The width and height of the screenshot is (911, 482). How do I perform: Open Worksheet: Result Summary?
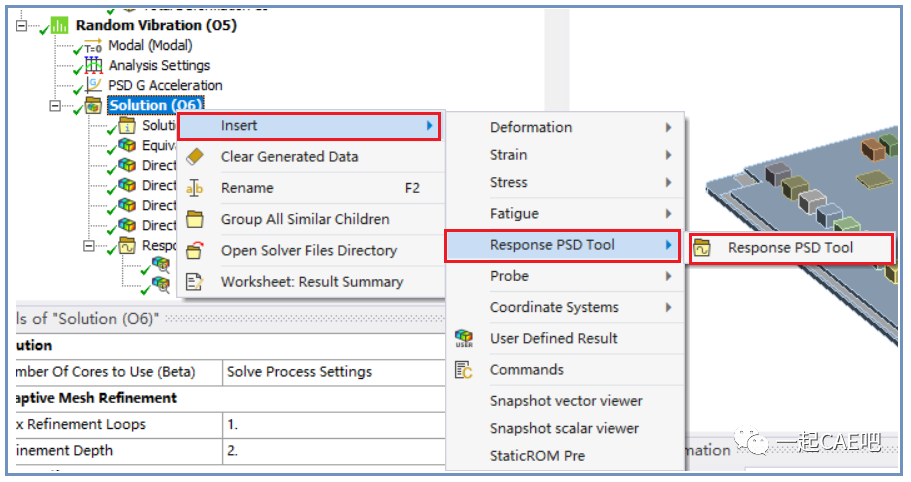(x=311, y=282)
